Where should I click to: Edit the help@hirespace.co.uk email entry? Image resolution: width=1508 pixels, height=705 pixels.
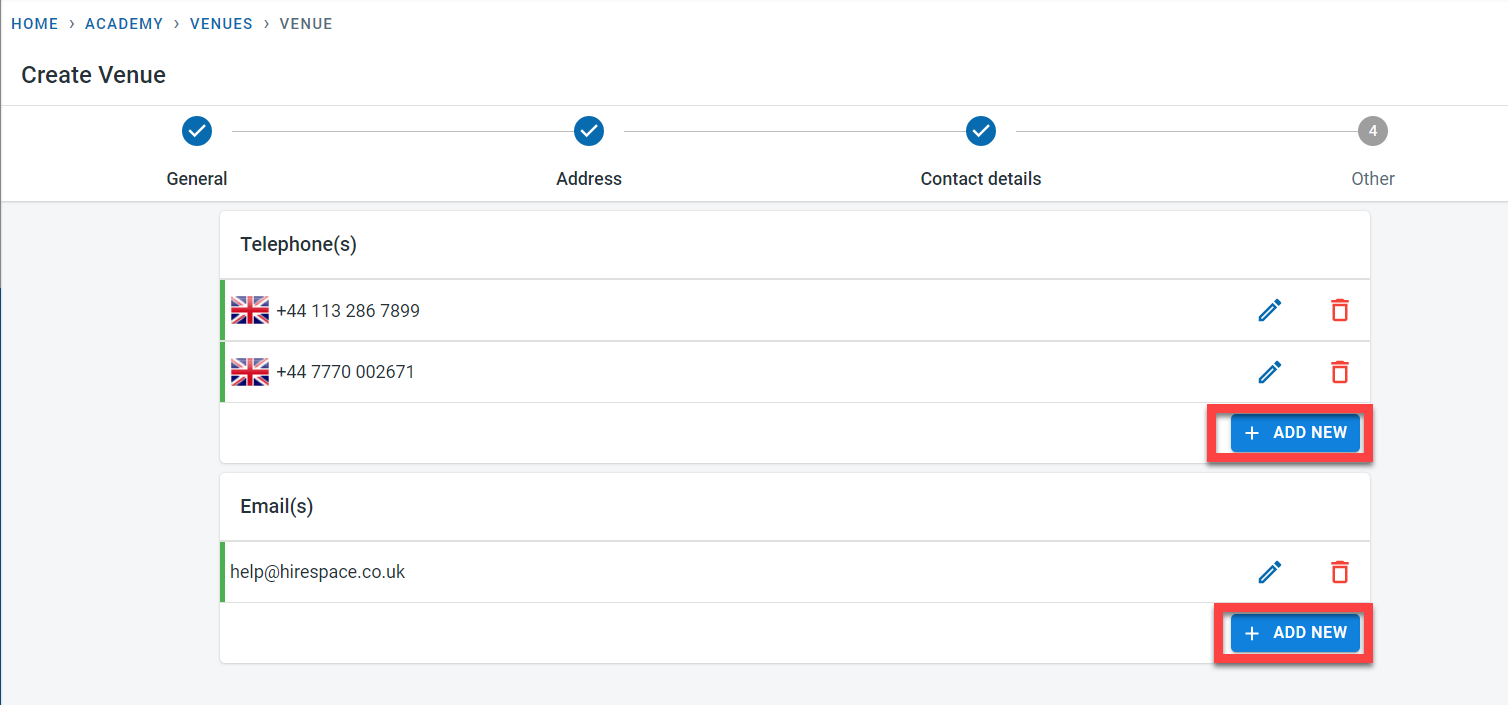[1269, 572]
